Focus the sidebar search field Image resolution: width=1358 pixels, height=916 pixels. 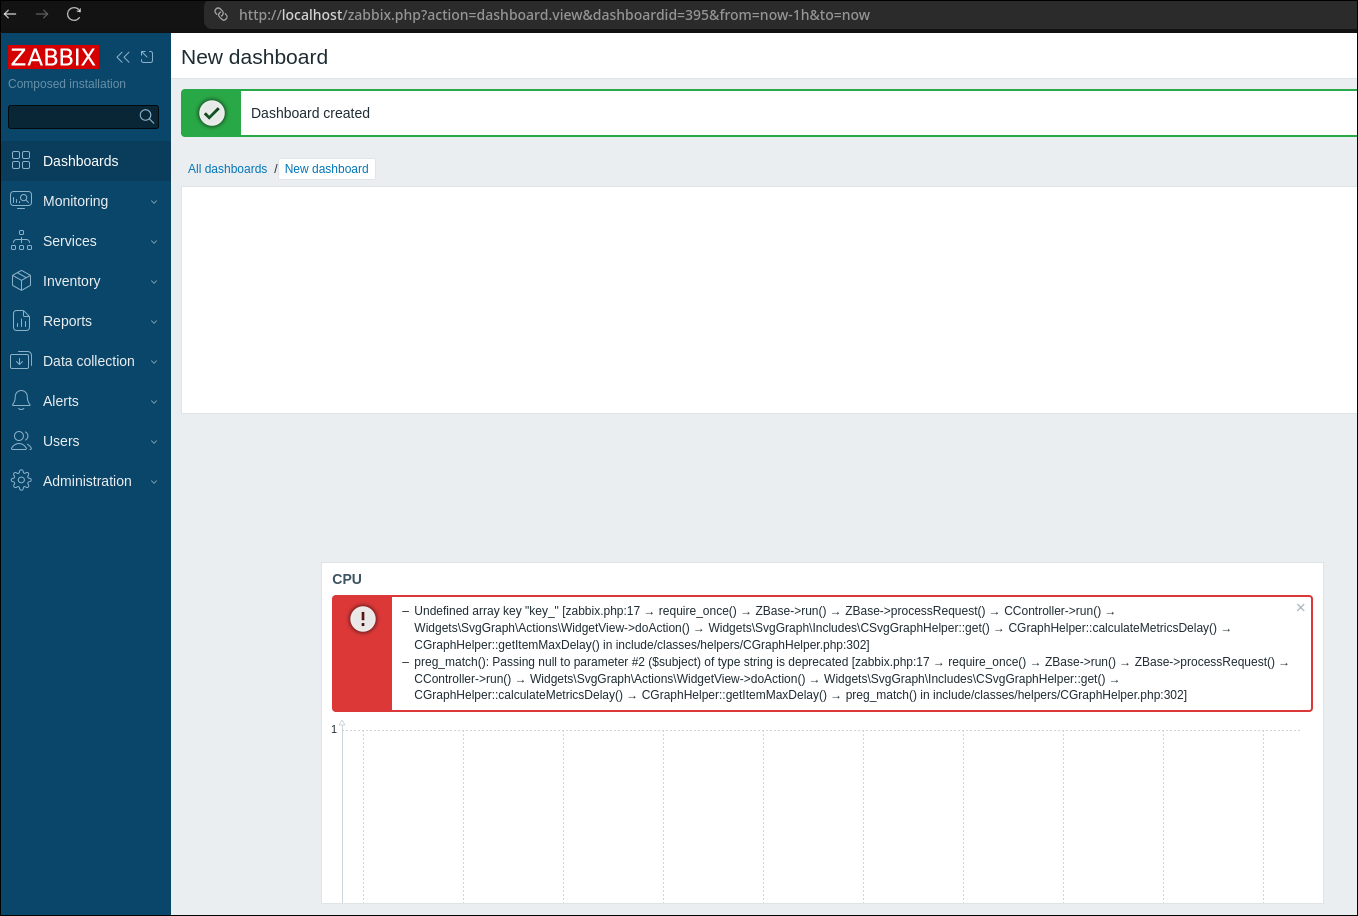point(72,117)
